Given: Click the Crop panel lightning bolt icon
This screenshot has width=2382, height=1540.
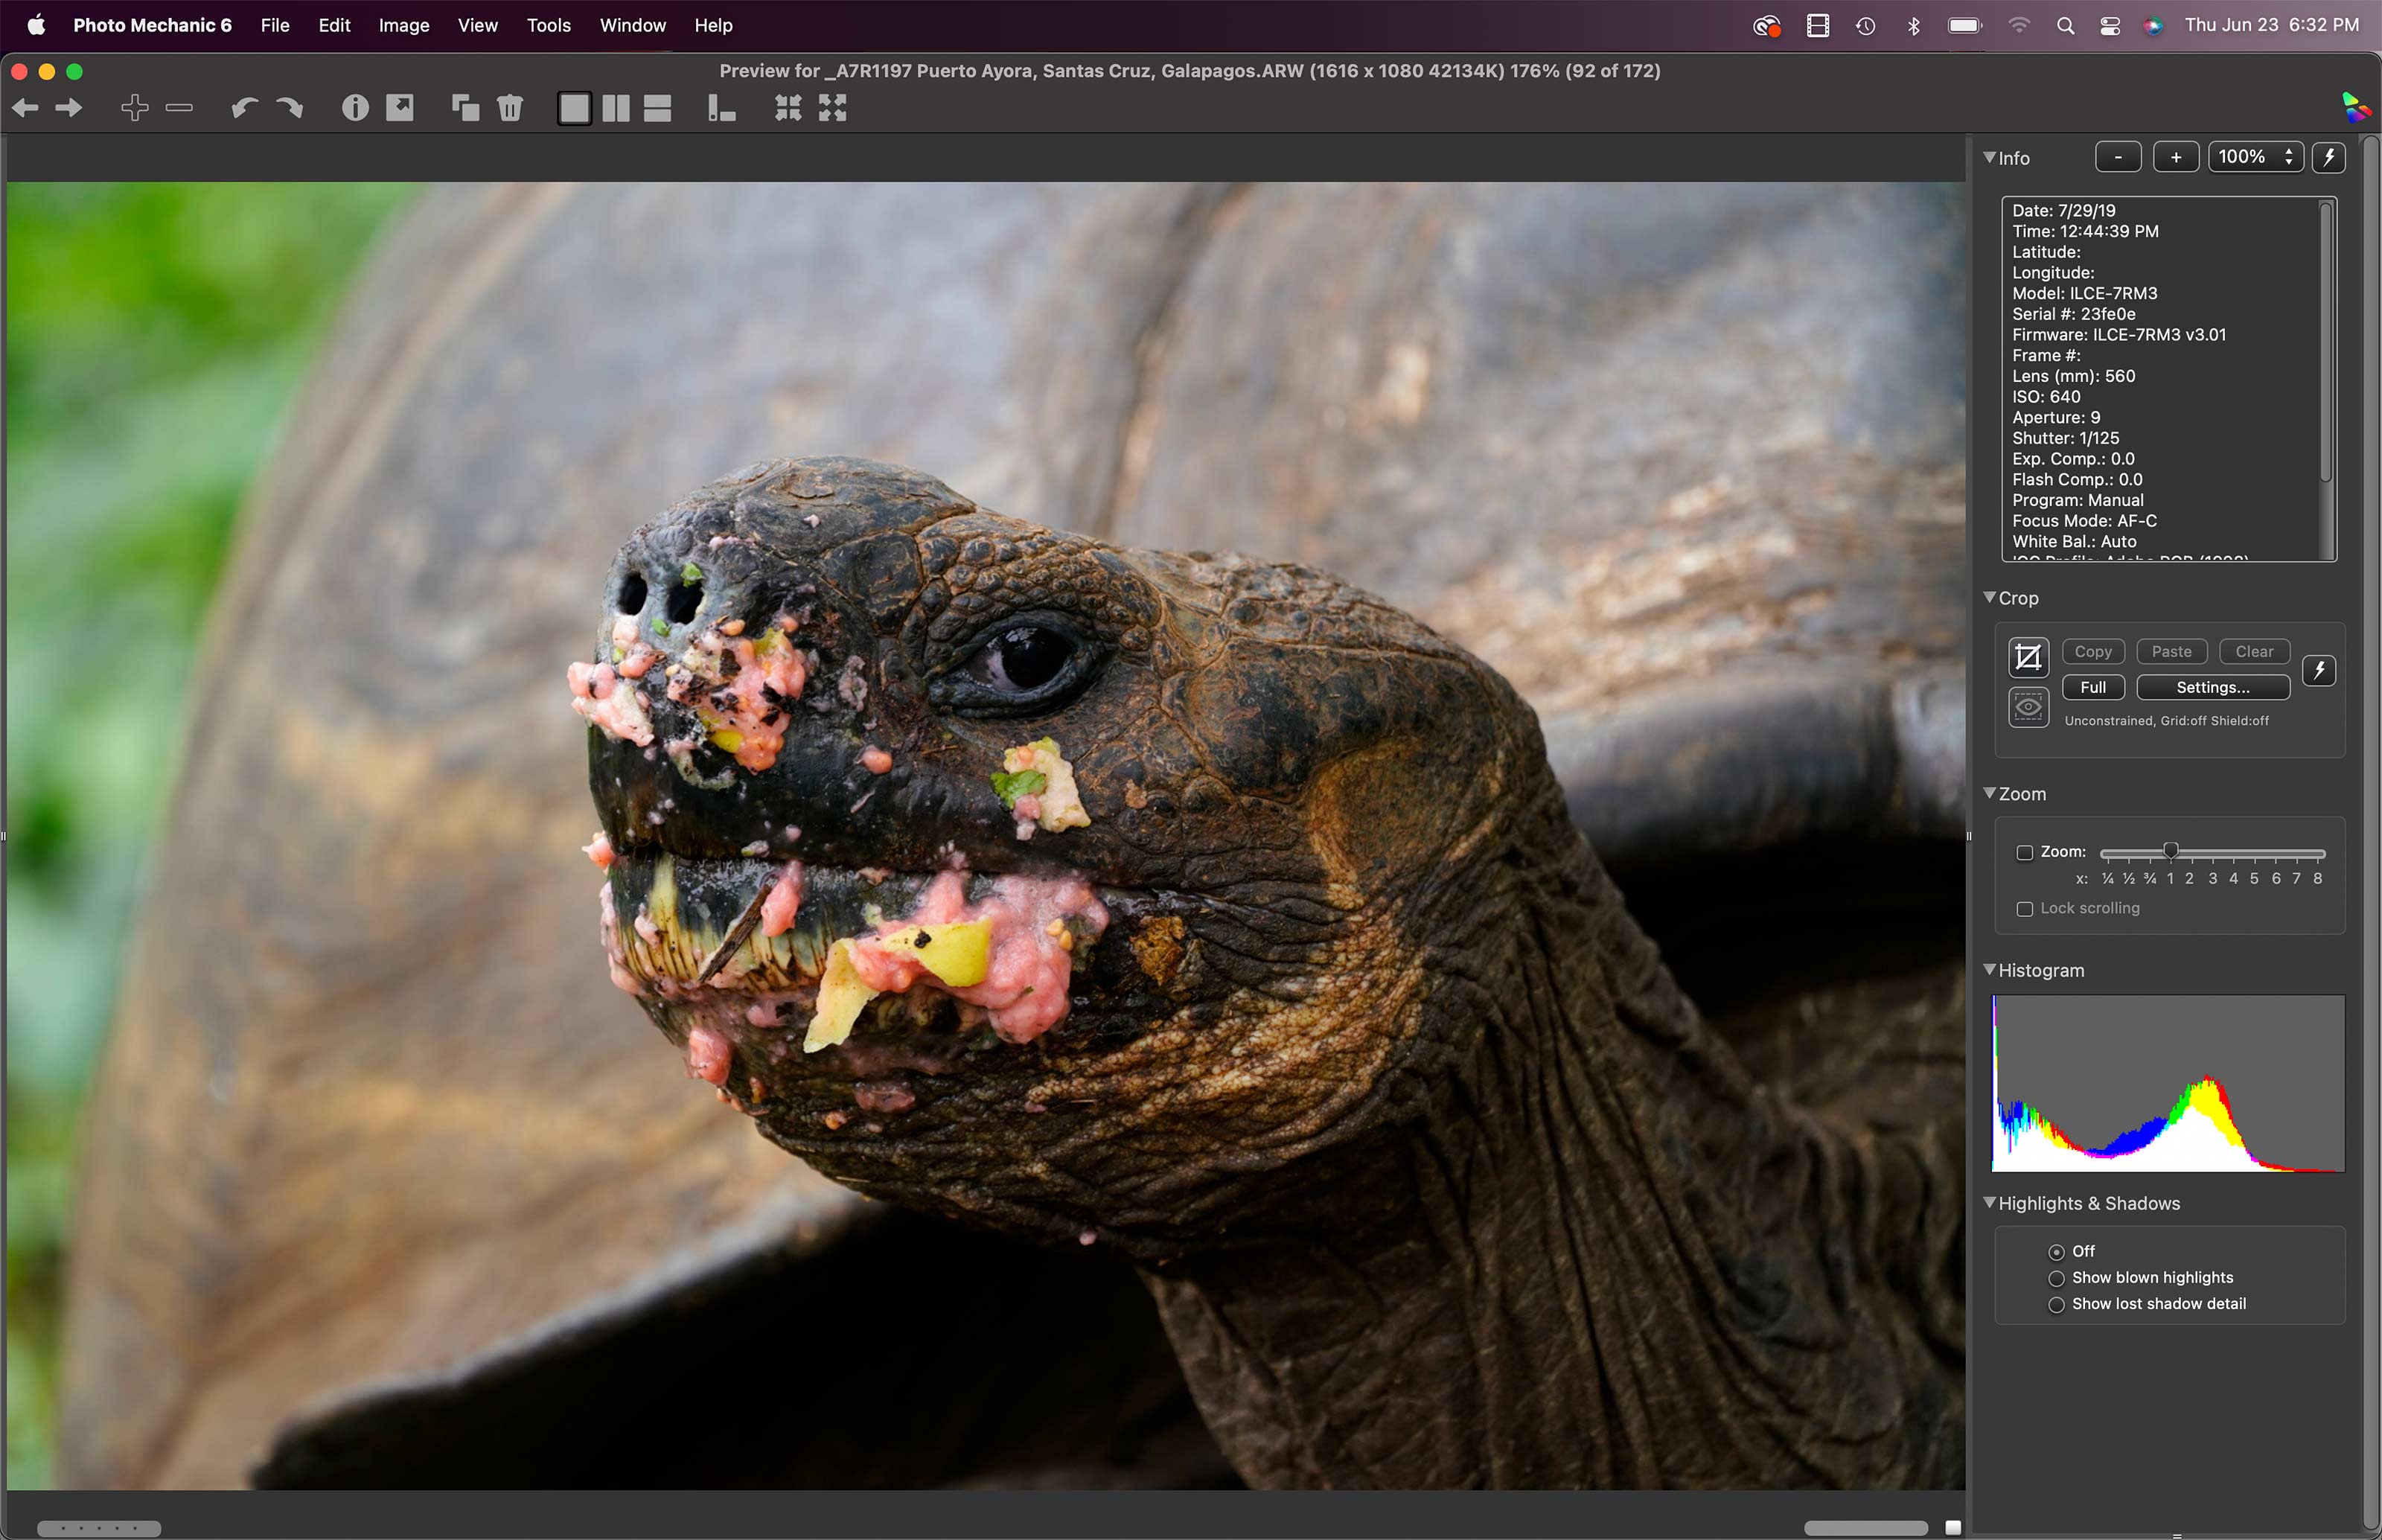Looking at the screenshot, I should [x=2319, y=670].
